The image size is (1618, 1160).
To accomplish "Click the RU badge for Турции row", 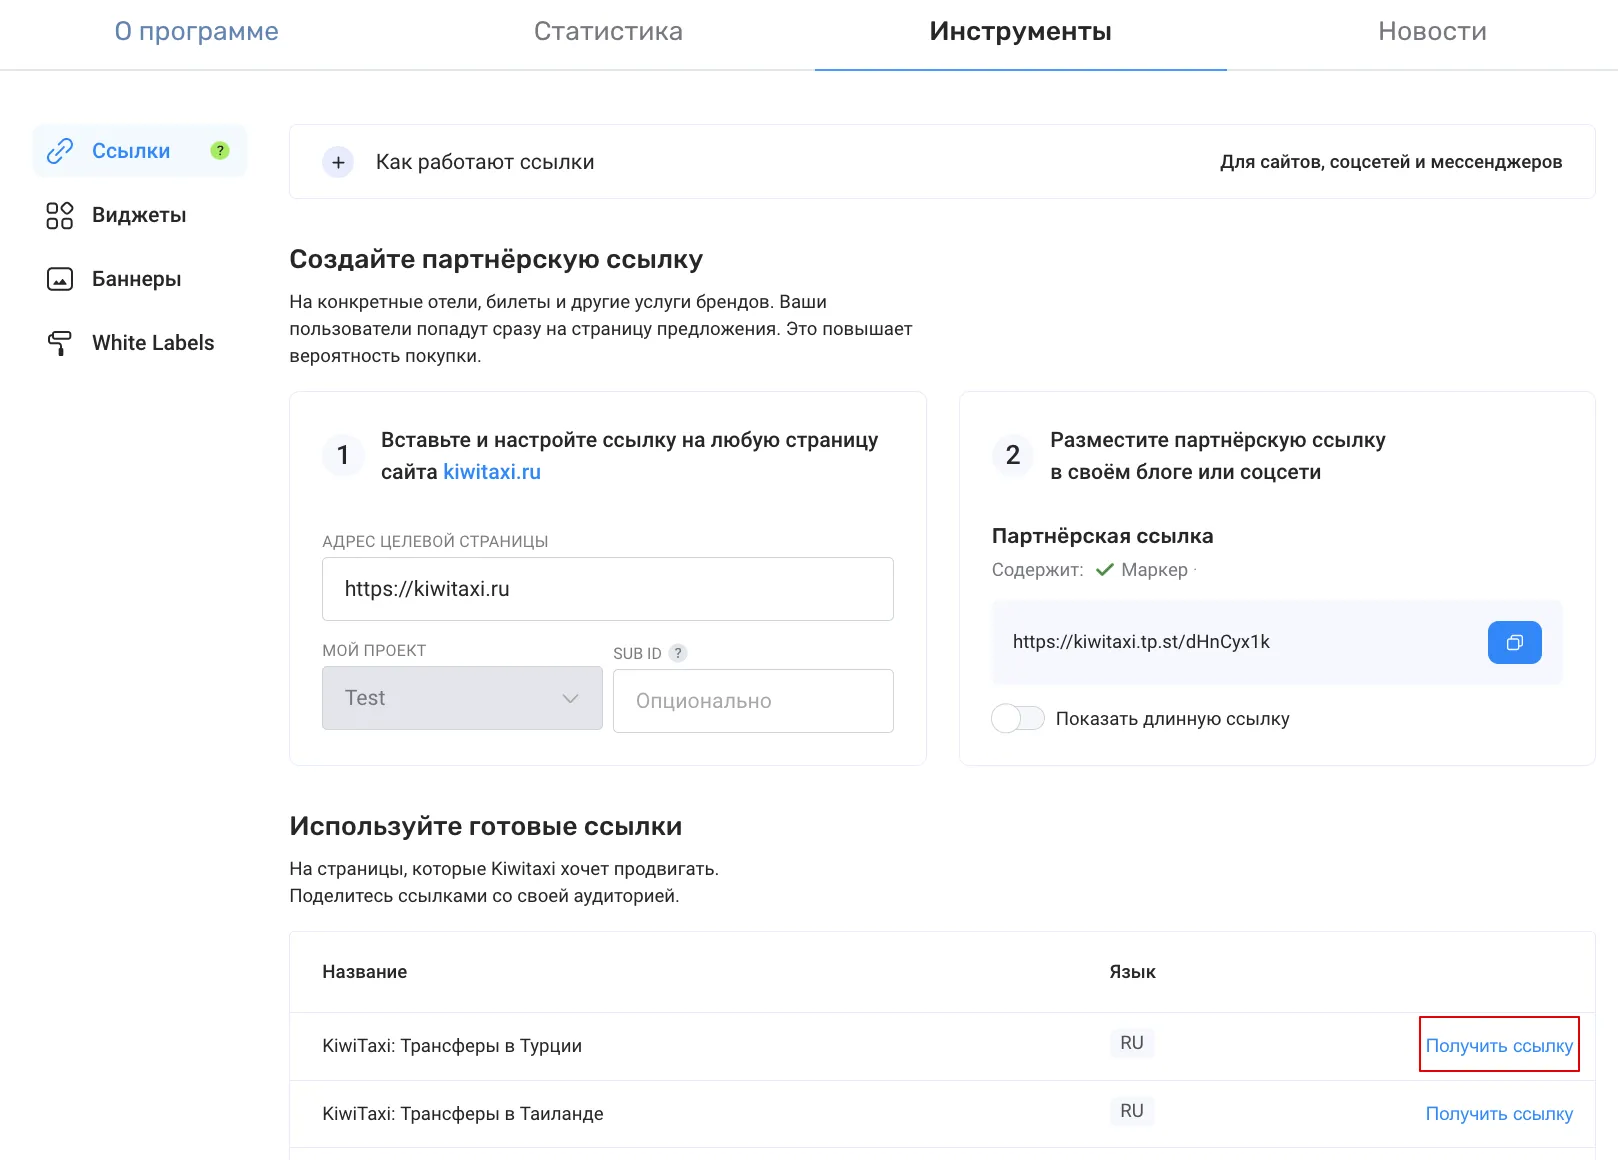I will [1132, 1043].
